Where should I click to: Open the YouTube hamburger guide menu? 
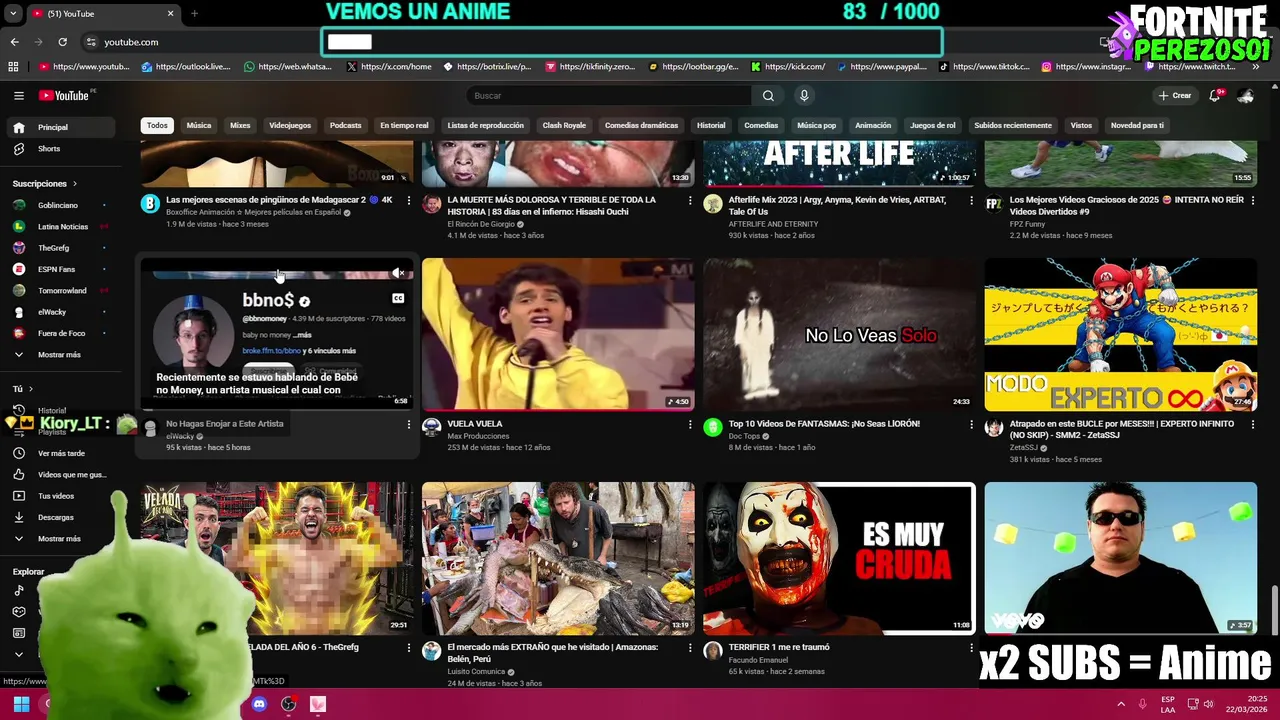click(x=18, y=96)
